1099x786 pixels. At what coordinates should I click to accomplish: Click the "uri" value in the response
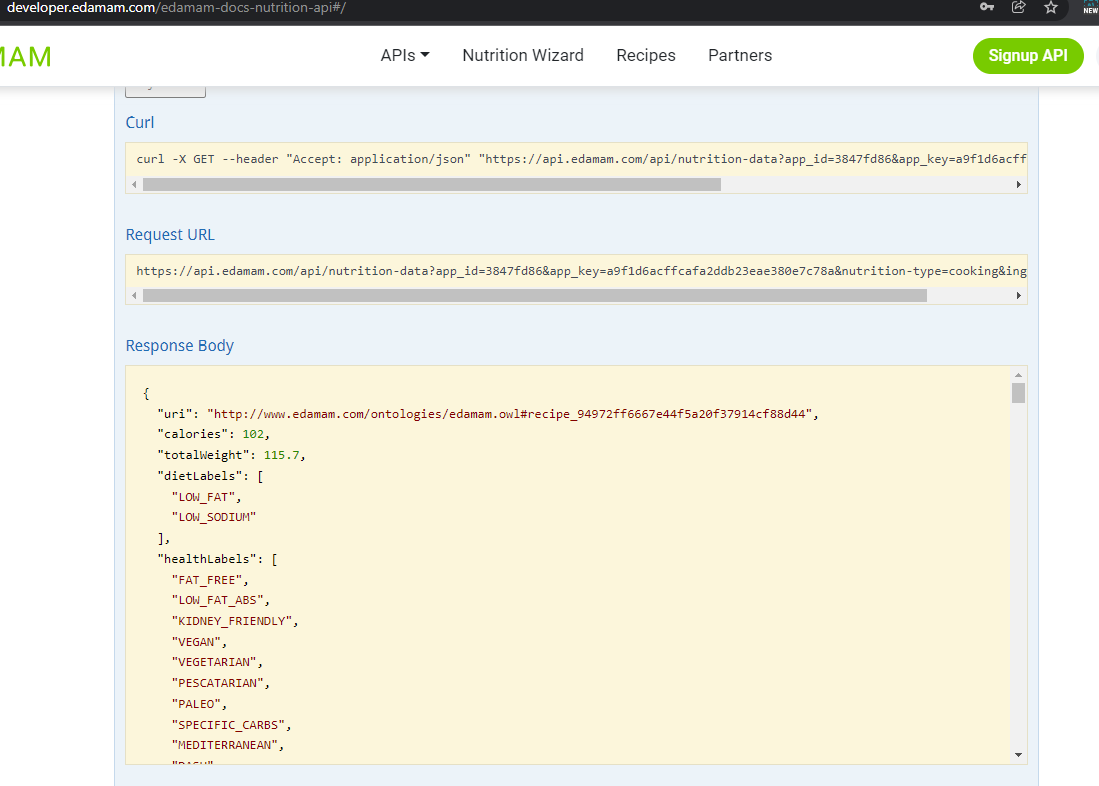(510, 414)
